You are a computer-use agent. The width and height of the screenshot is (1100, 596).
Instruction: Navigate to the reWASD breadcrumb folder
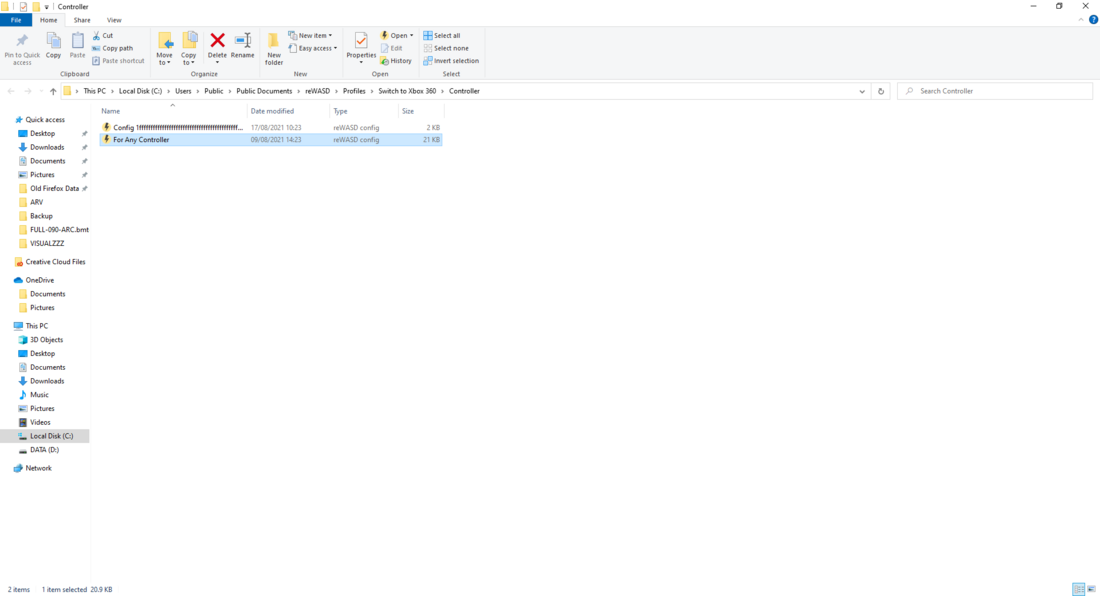click(x=317, y=91)
